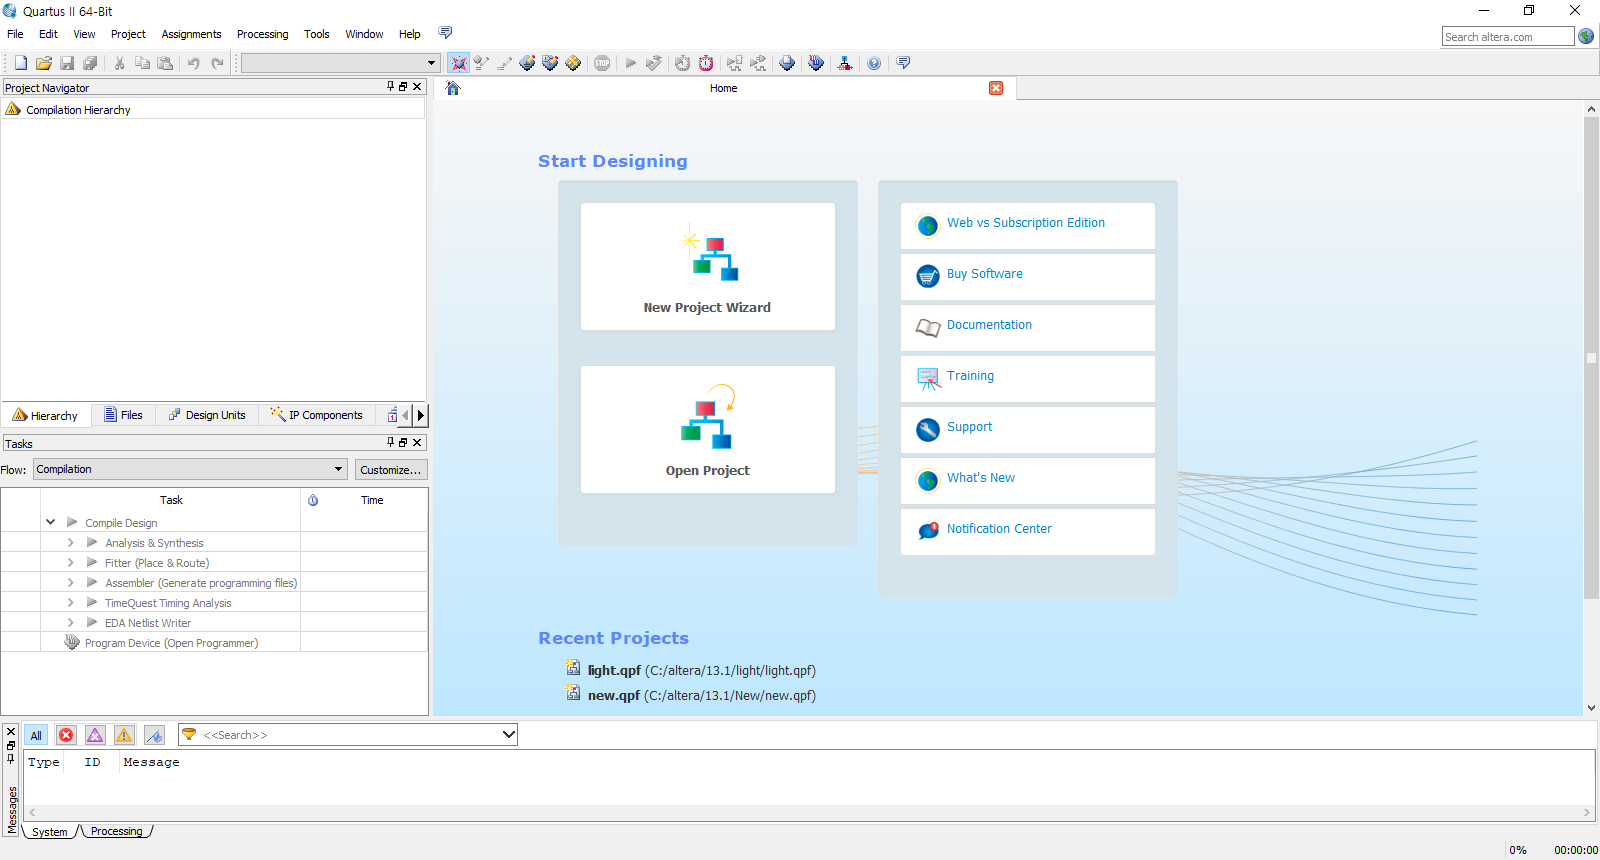This screenshot has height=860, width=1600.
Task: Click the Save All icon
Action: [x=90, y=63]
